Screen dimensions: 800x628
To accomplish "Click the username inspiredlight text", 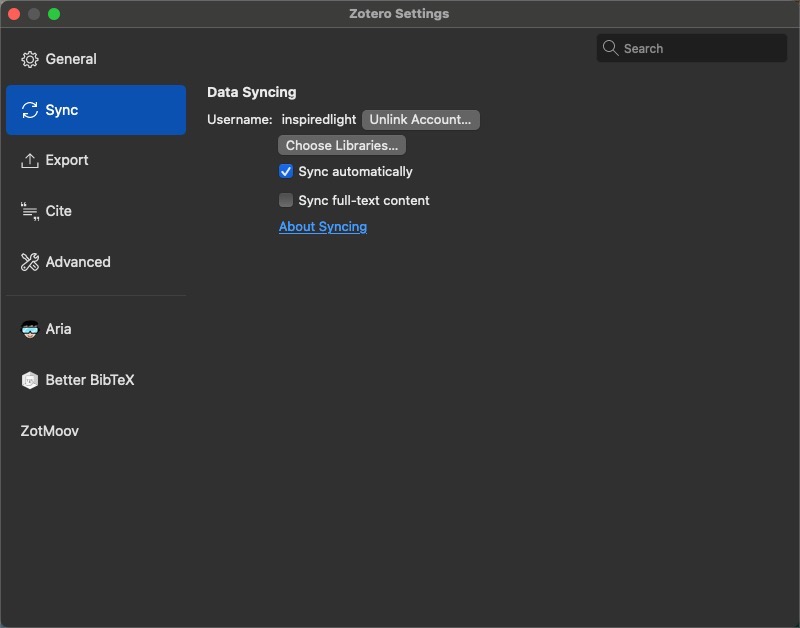I will click(319, 119).
